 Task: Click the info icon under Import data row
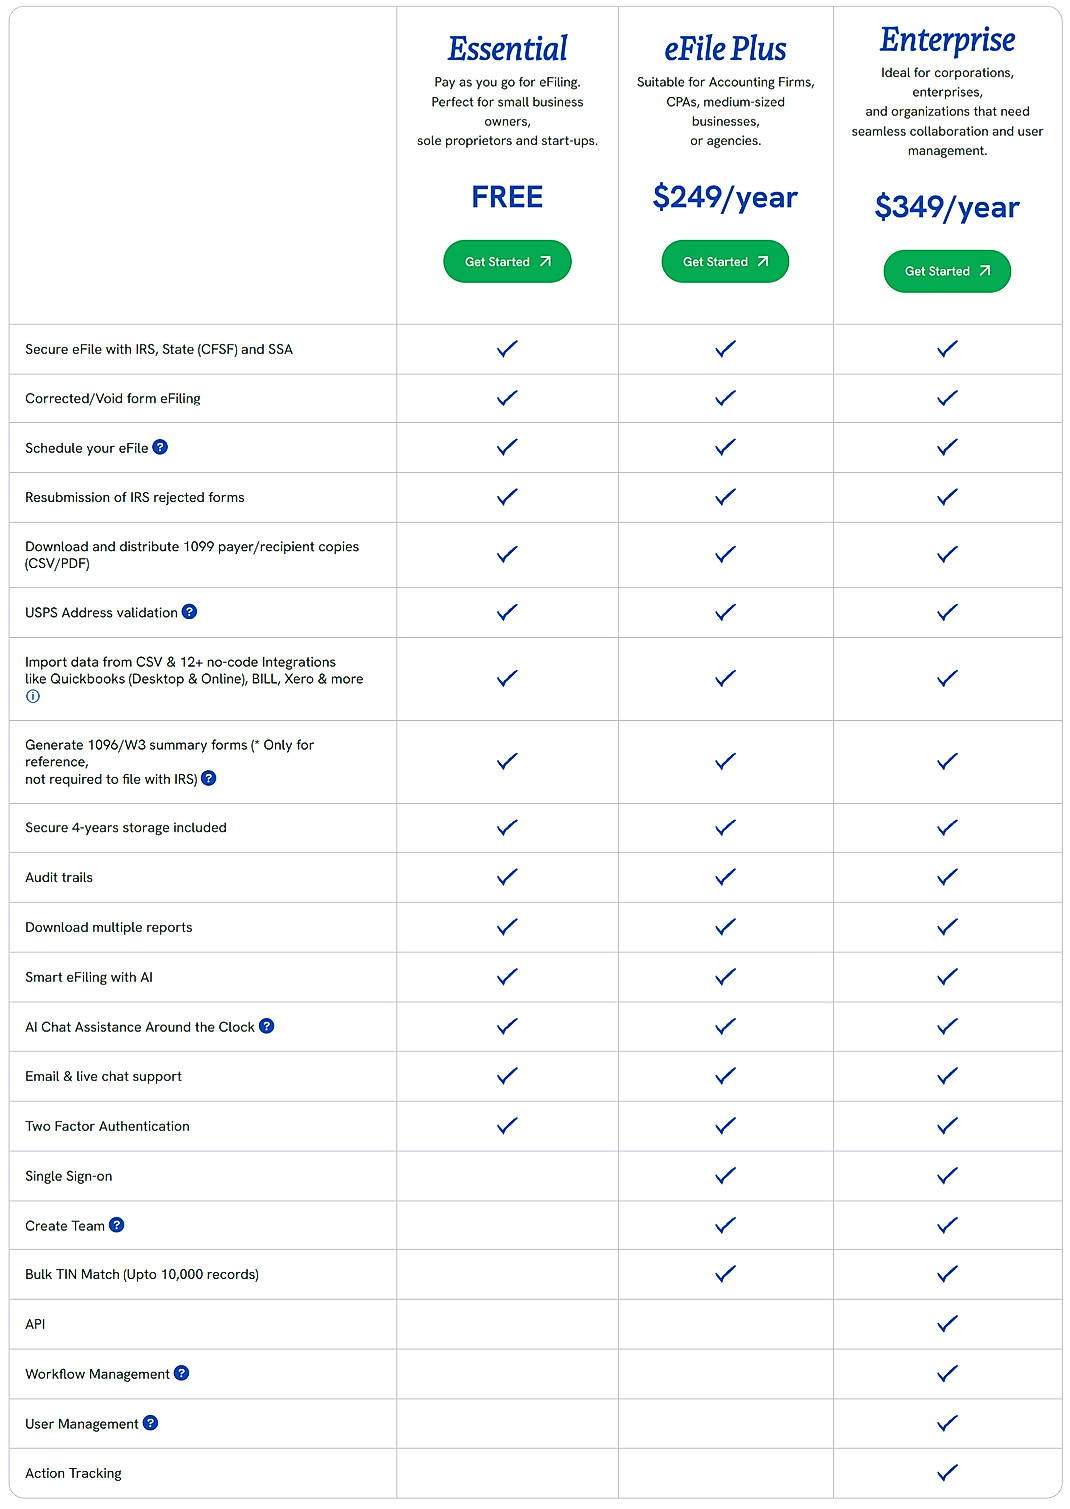click(x=33, y=696)
